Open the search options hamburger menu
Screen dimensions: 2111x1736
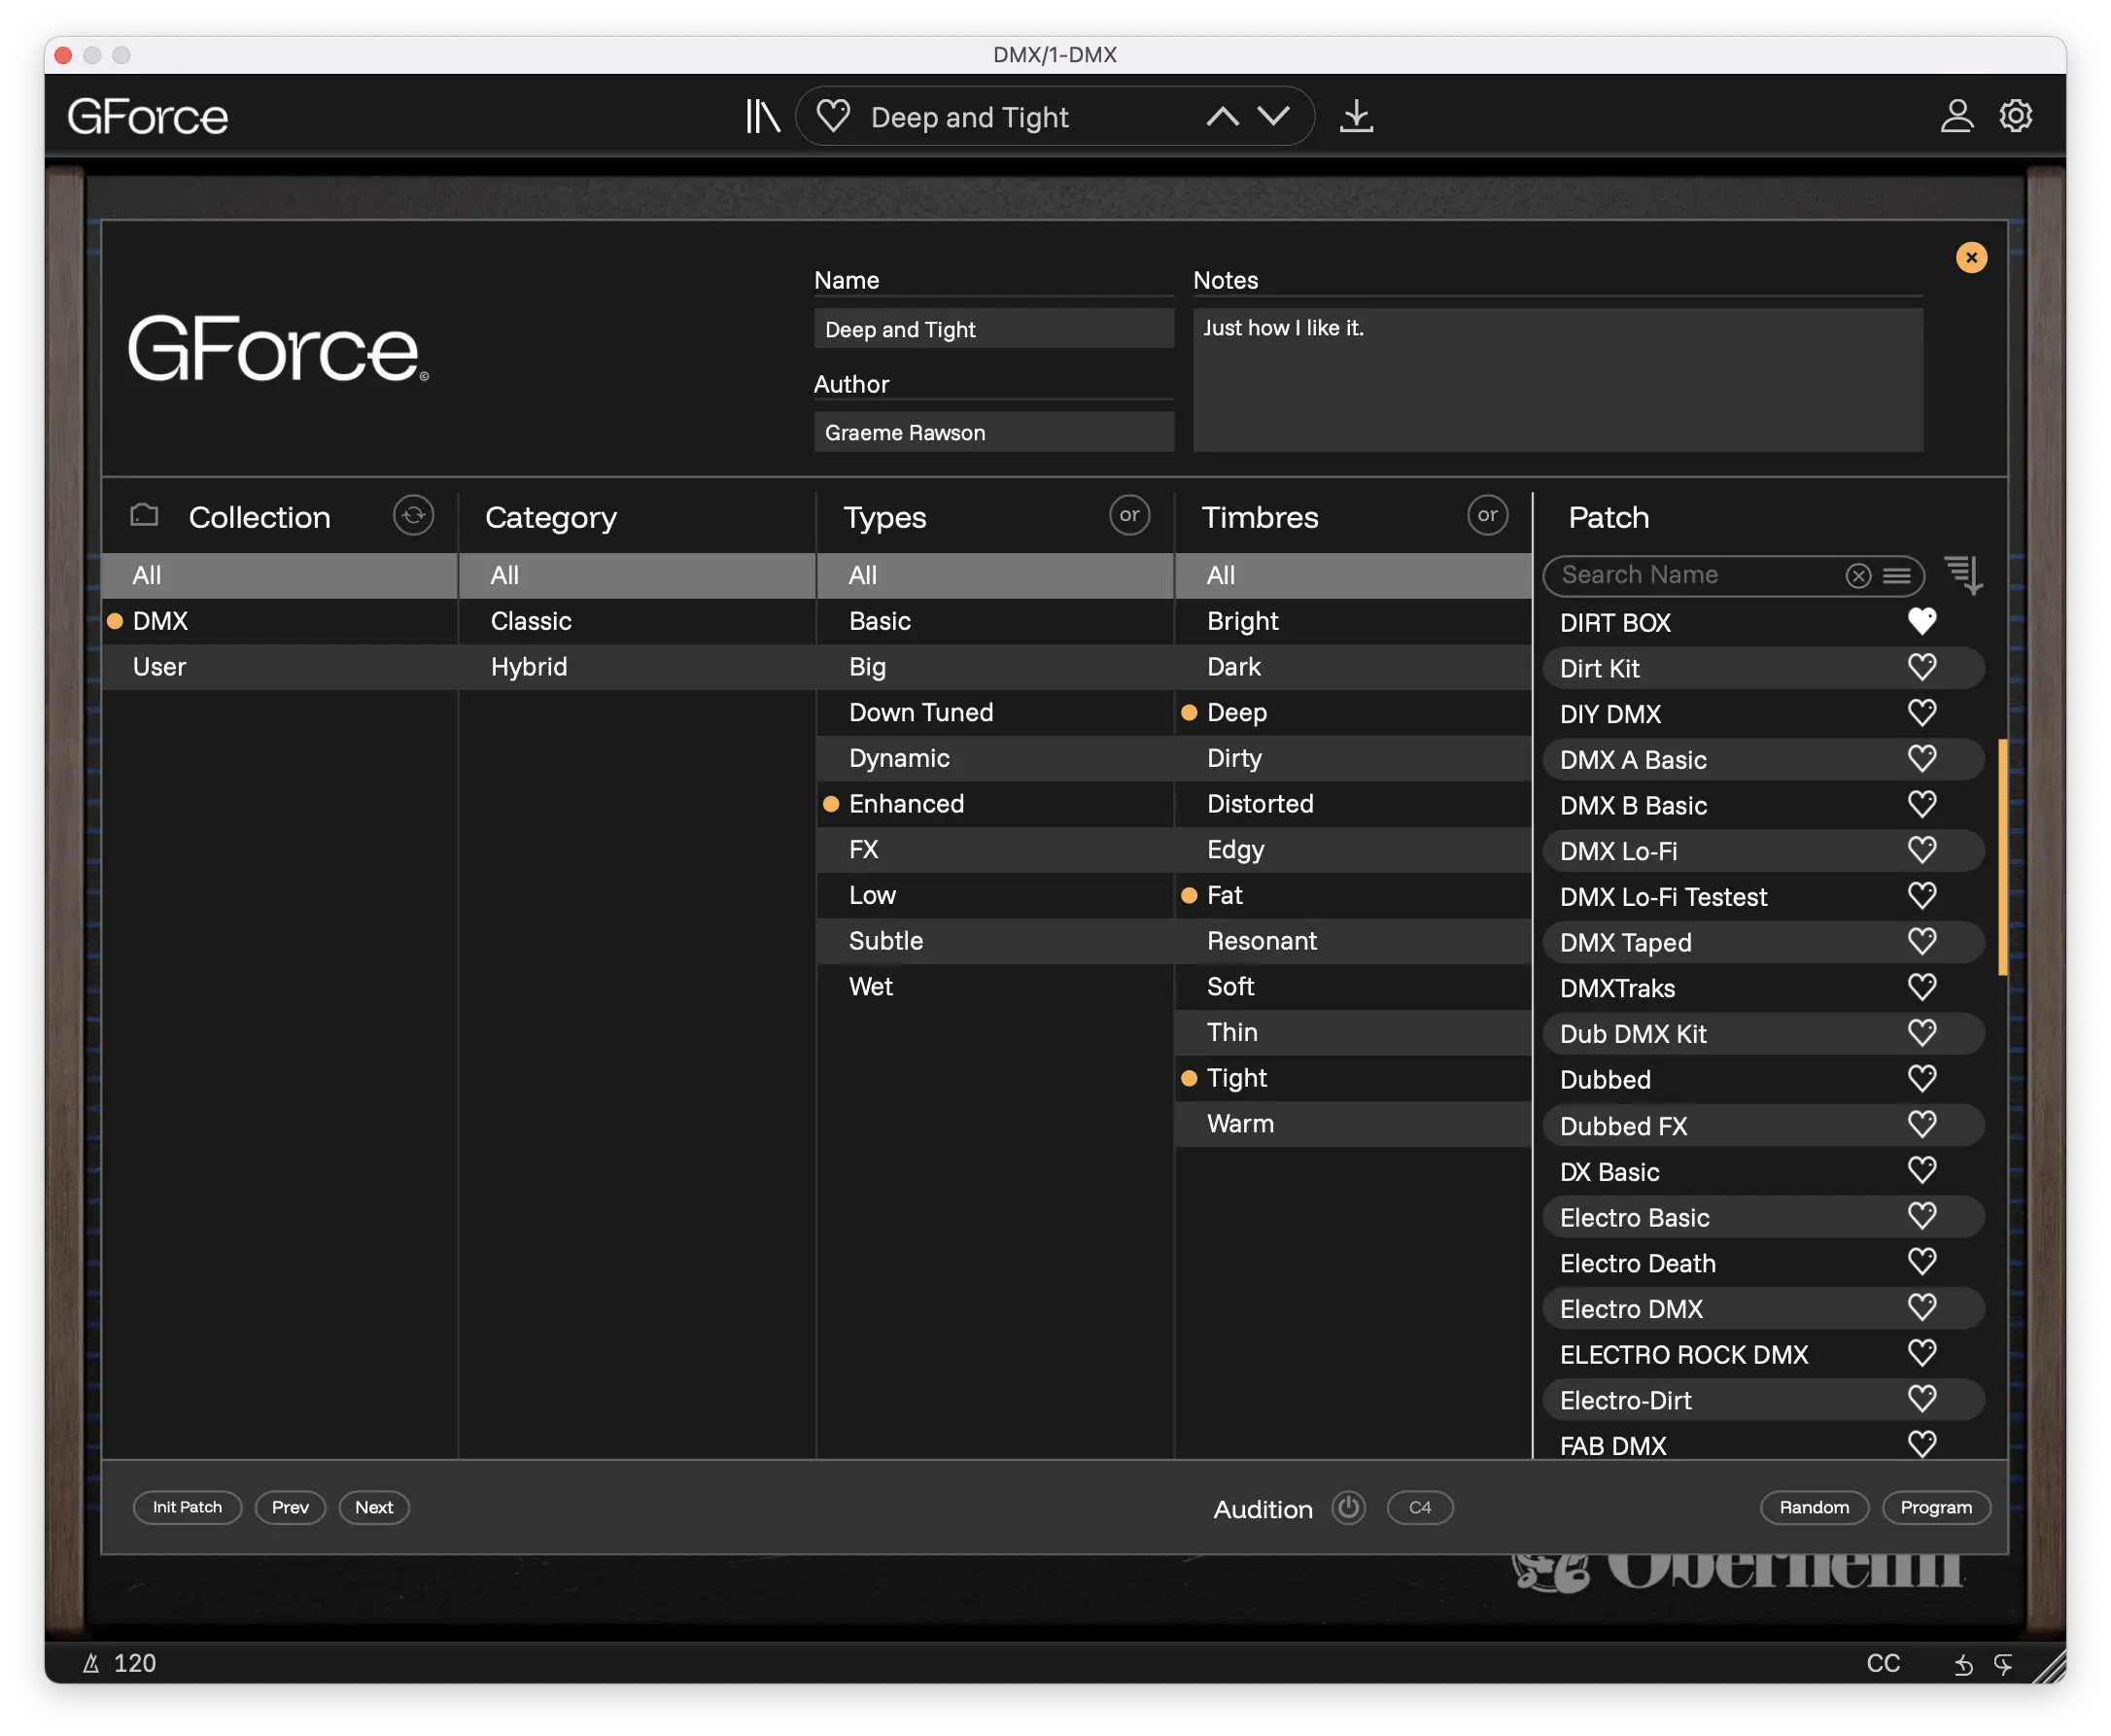1896,576
